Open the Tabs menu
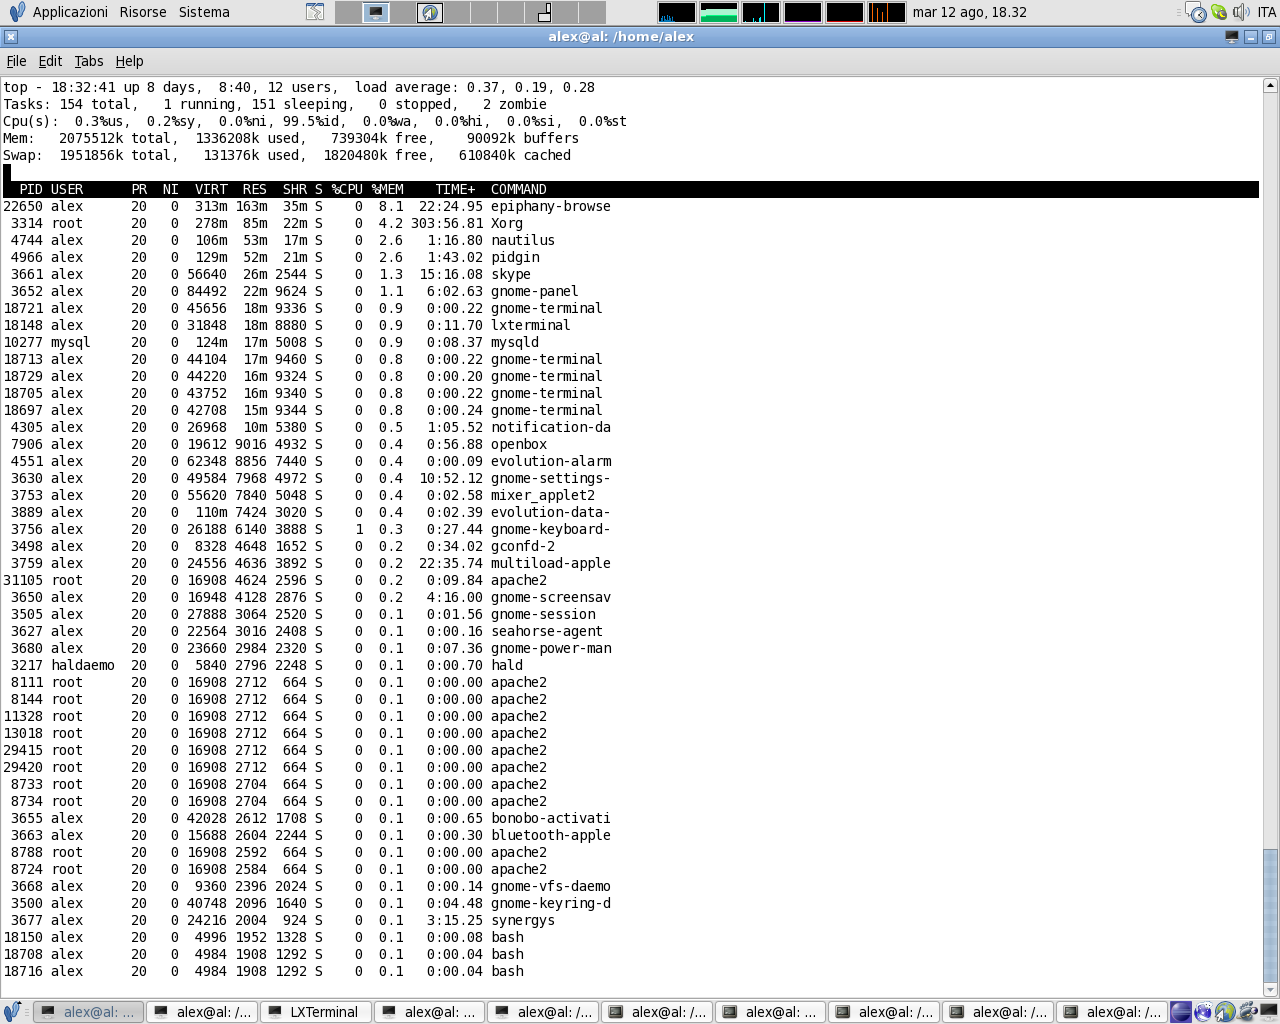This screenshot has height=1024, width=1280. tap(89, 61)
